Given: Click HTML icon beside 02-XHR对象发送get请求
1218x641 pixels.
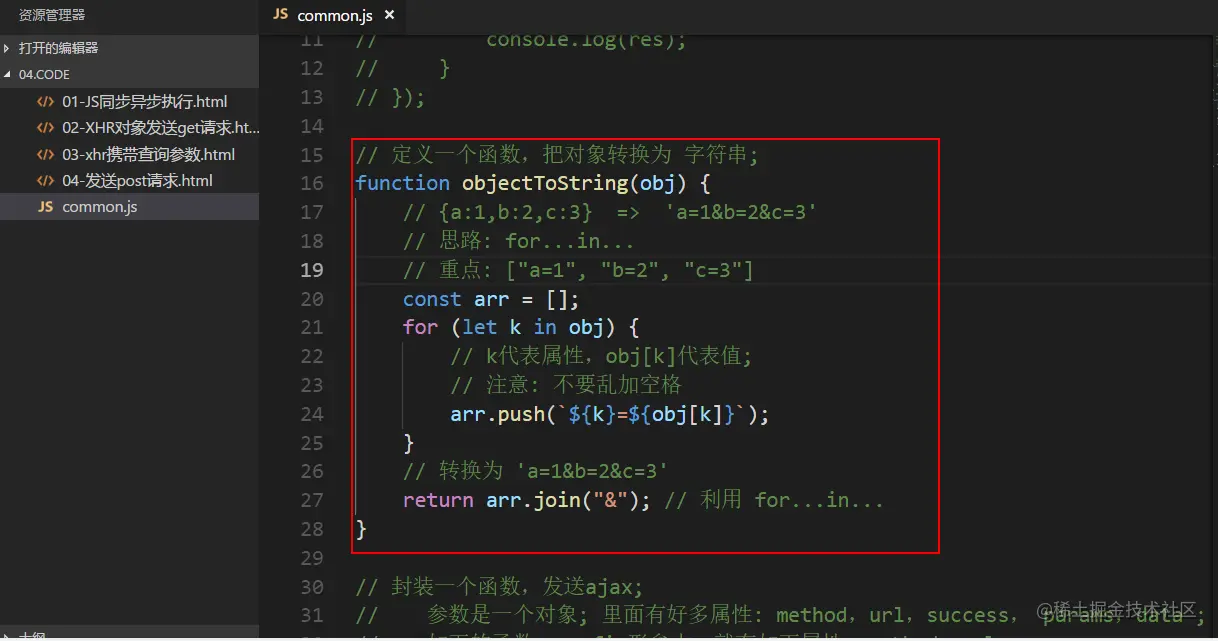Looking at the screenshot, I should pyautogui.click(x=45, y=128).
